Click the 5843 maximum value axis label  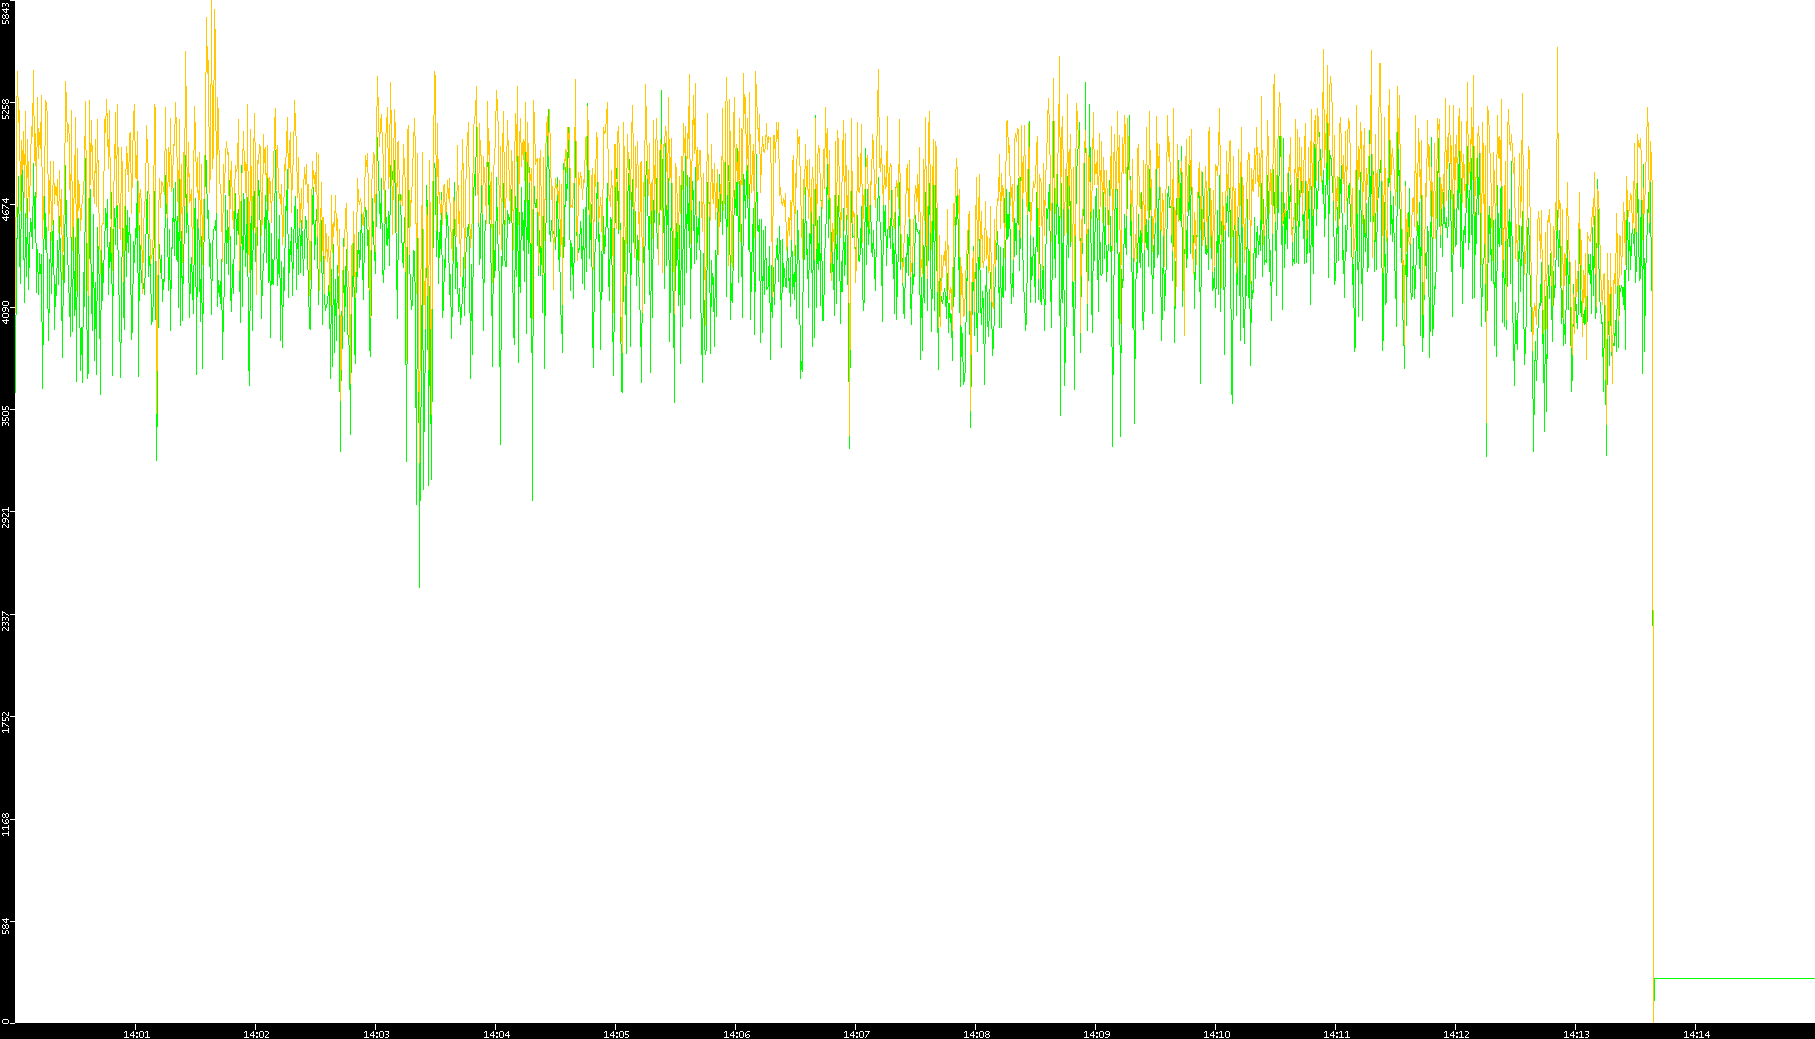point(6,14)
